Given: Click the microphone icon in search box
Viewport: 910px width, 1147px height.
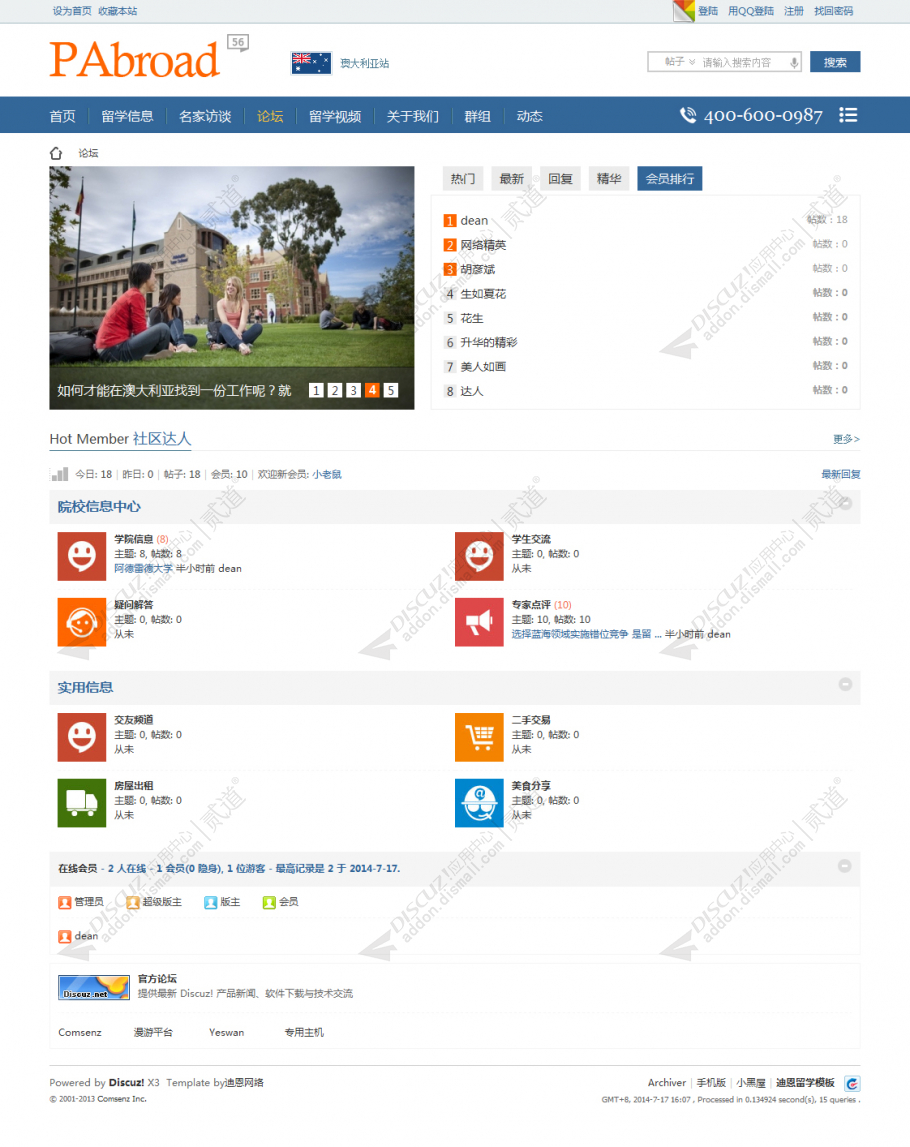Looking at the screenshot, I should coord(794,62).
